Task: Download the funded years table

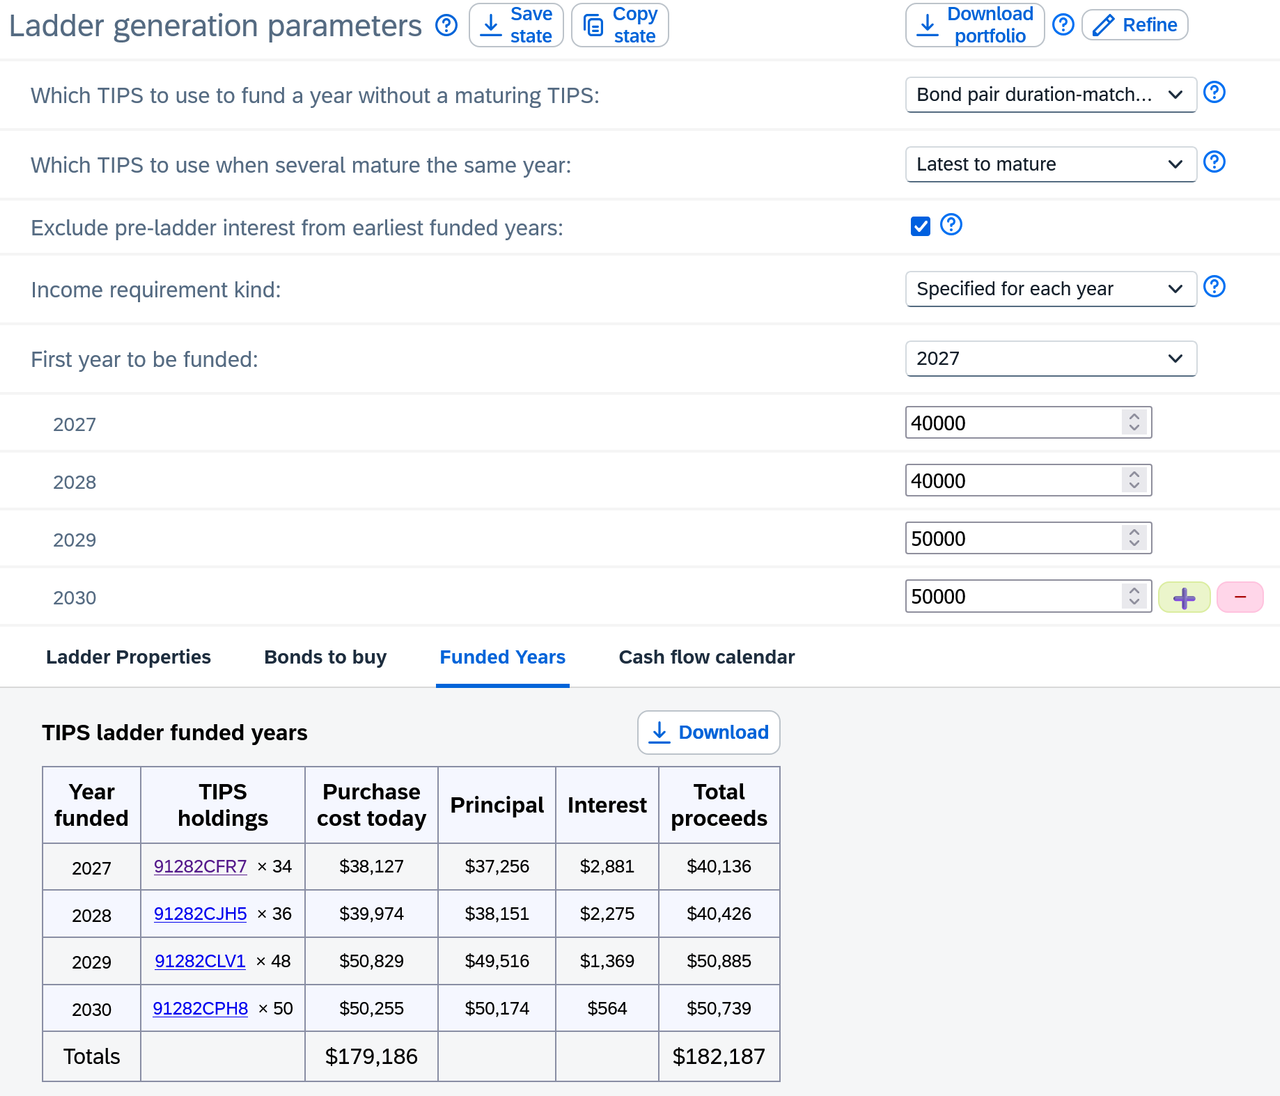Action: [x=708, y=733]
